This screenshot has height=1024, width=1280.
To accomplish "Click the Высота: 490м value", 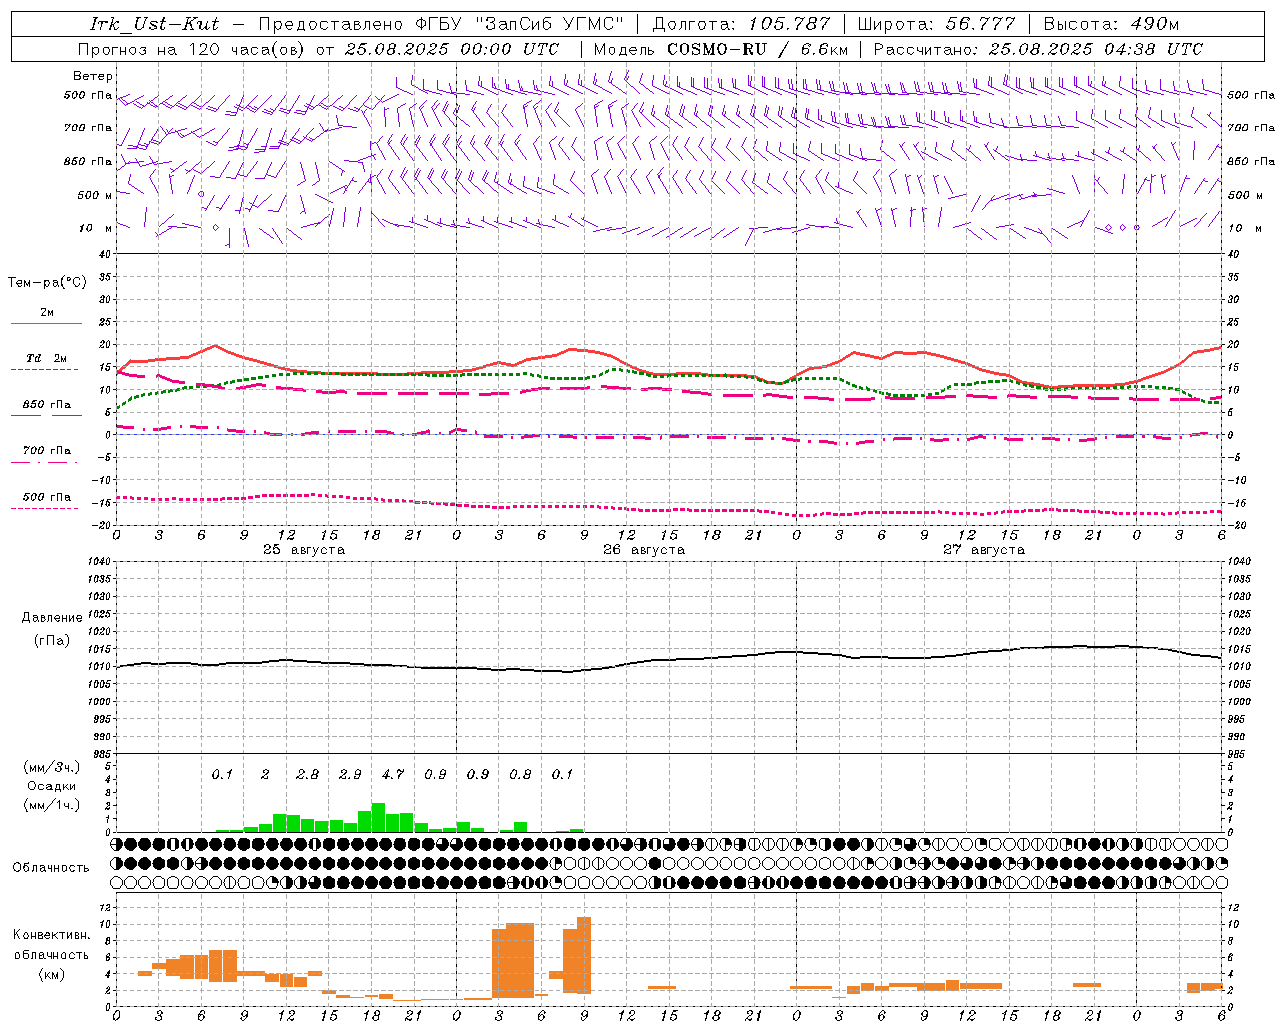I will (x=1112, y=24).
